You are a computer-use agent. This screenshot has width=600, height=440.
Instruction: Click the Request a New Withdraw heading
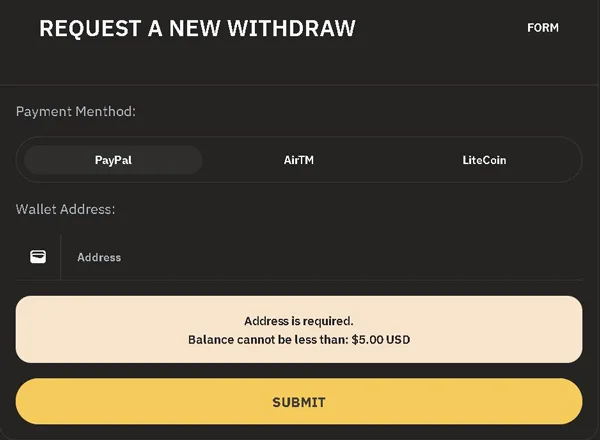pos(197,28)
